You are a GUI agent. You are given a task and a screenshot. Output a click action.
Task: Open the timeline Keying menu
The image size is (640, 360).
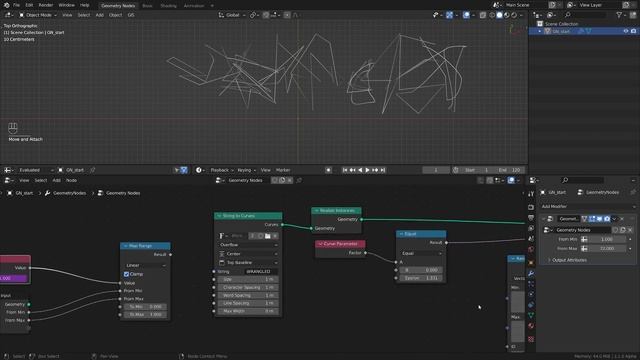(x=246, y=170)
